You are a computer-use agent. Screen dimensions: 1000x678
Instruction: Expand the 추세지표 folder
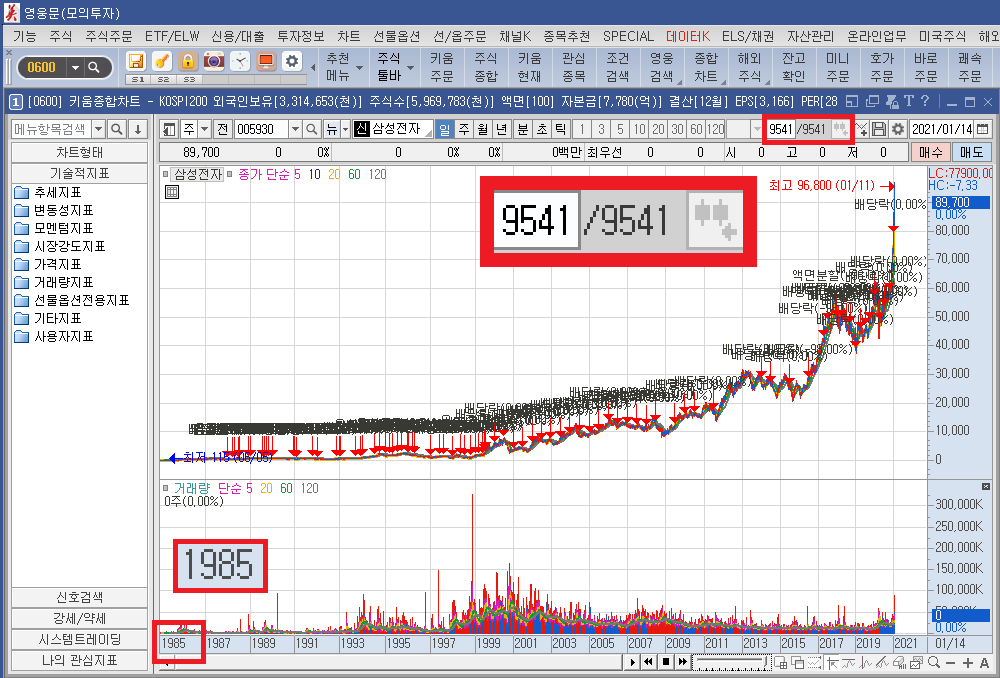click(48, 193)
